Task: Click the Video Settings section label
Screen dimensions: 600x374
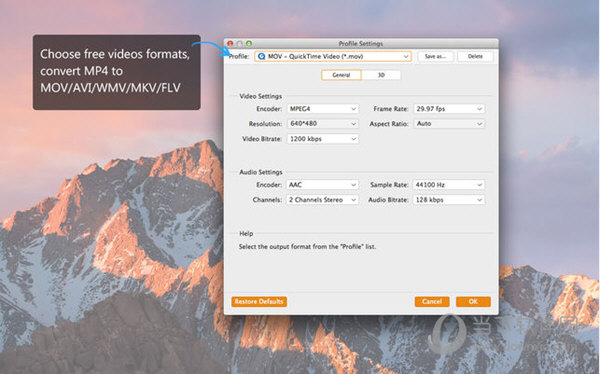Action: 261,96
